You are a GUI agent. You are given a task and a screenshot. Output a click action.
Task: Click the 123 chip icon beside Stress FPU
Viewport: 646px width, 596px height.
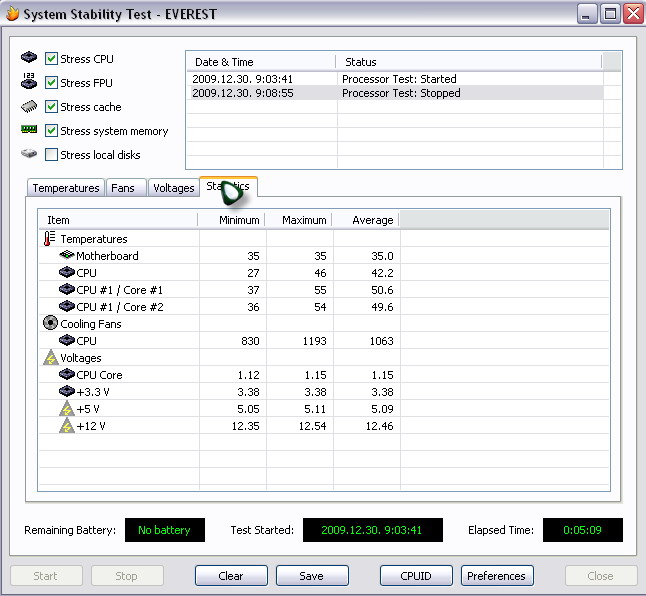29,81
